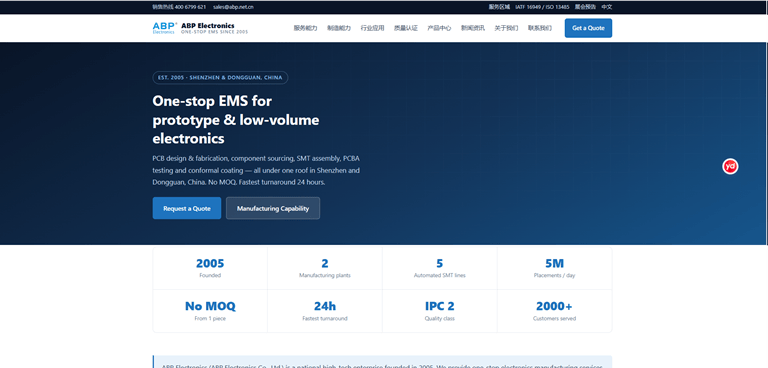The height and width of the screenshot is (368, 768).
Task: Open the 行业应用 menu item
Action: coord(372,28)
